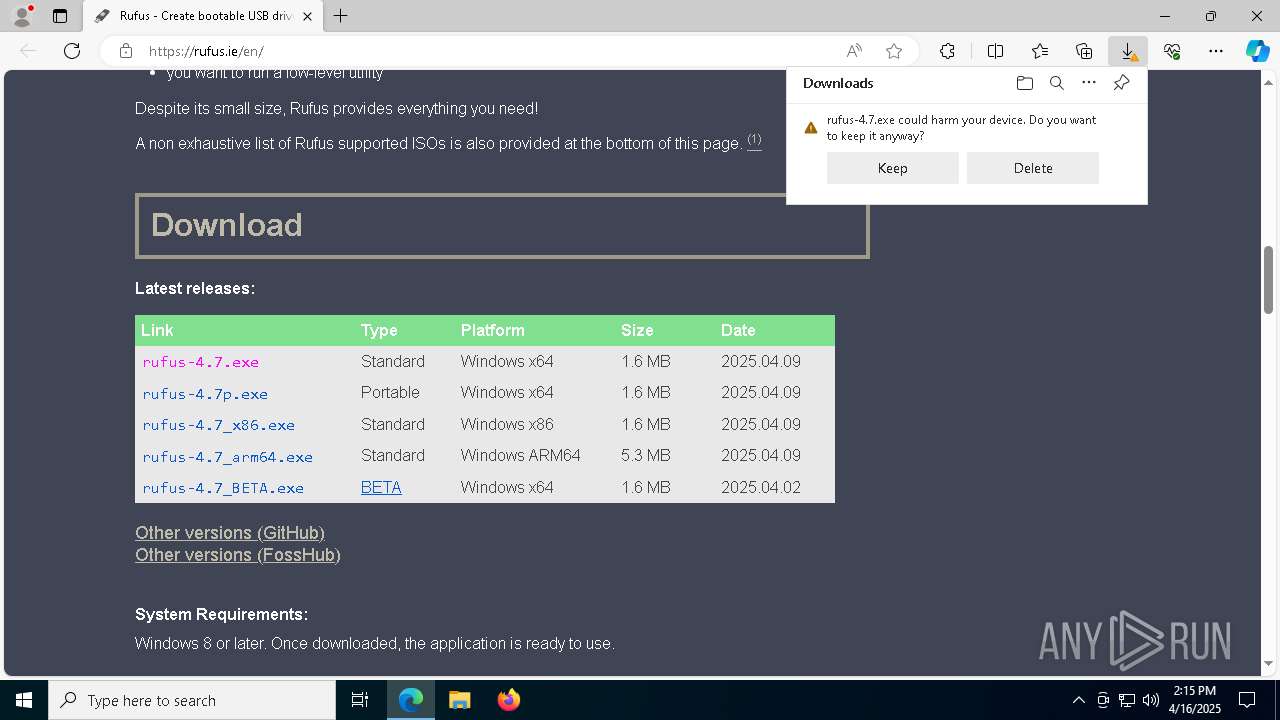Click the taskbar search box
This screenshot has height=720, width=1280.
pyautogui.click(x=192, y=700)
